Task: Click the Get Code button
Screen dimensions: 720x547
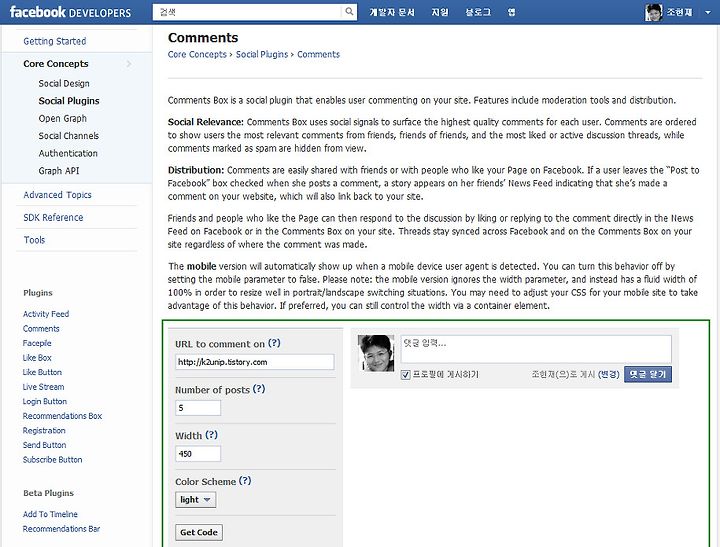Action: pos(199,532)
